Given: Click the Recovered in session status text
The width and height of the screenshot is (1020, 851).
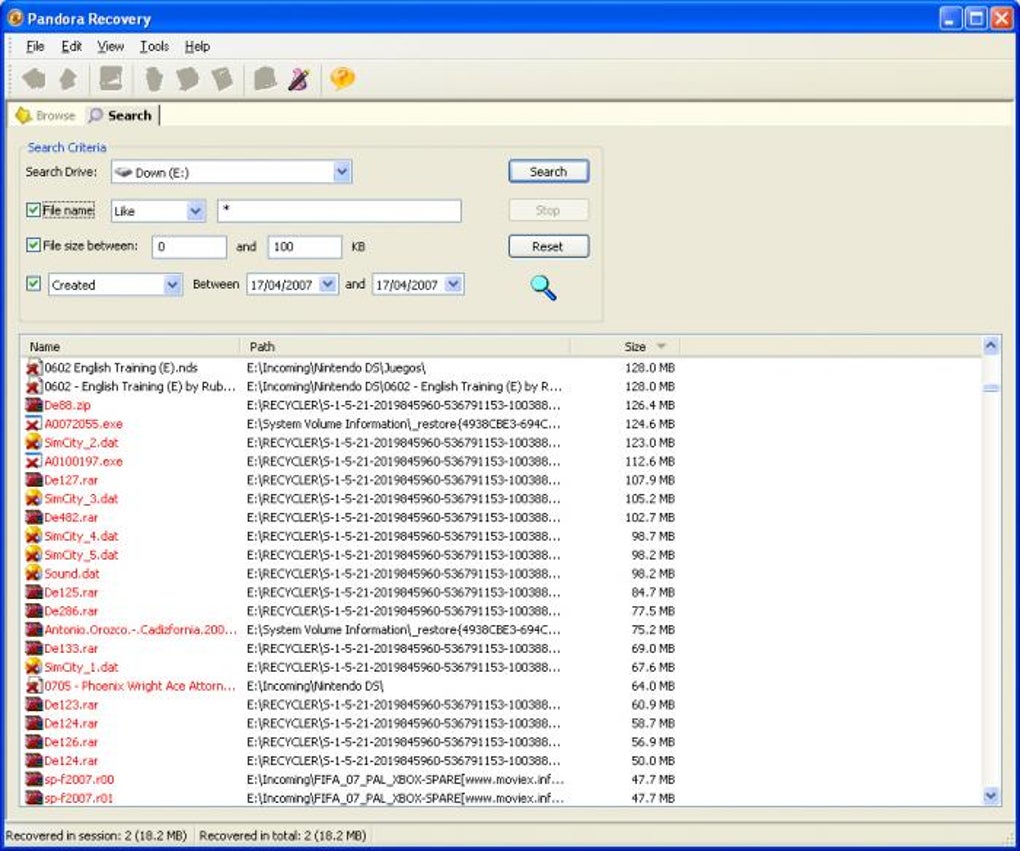Looking at the screenshot, I should (96, 835).
